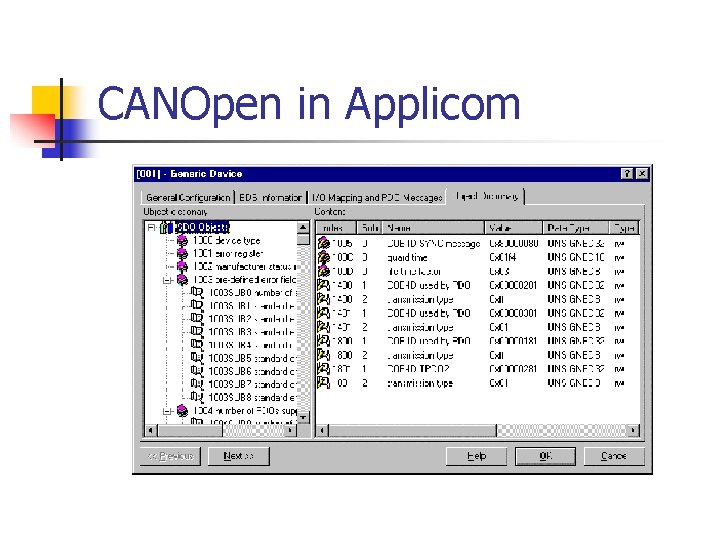Screen dimensions: 720x540
Task: Collapse the 1004 number of PDOs node
Action: 168,411
